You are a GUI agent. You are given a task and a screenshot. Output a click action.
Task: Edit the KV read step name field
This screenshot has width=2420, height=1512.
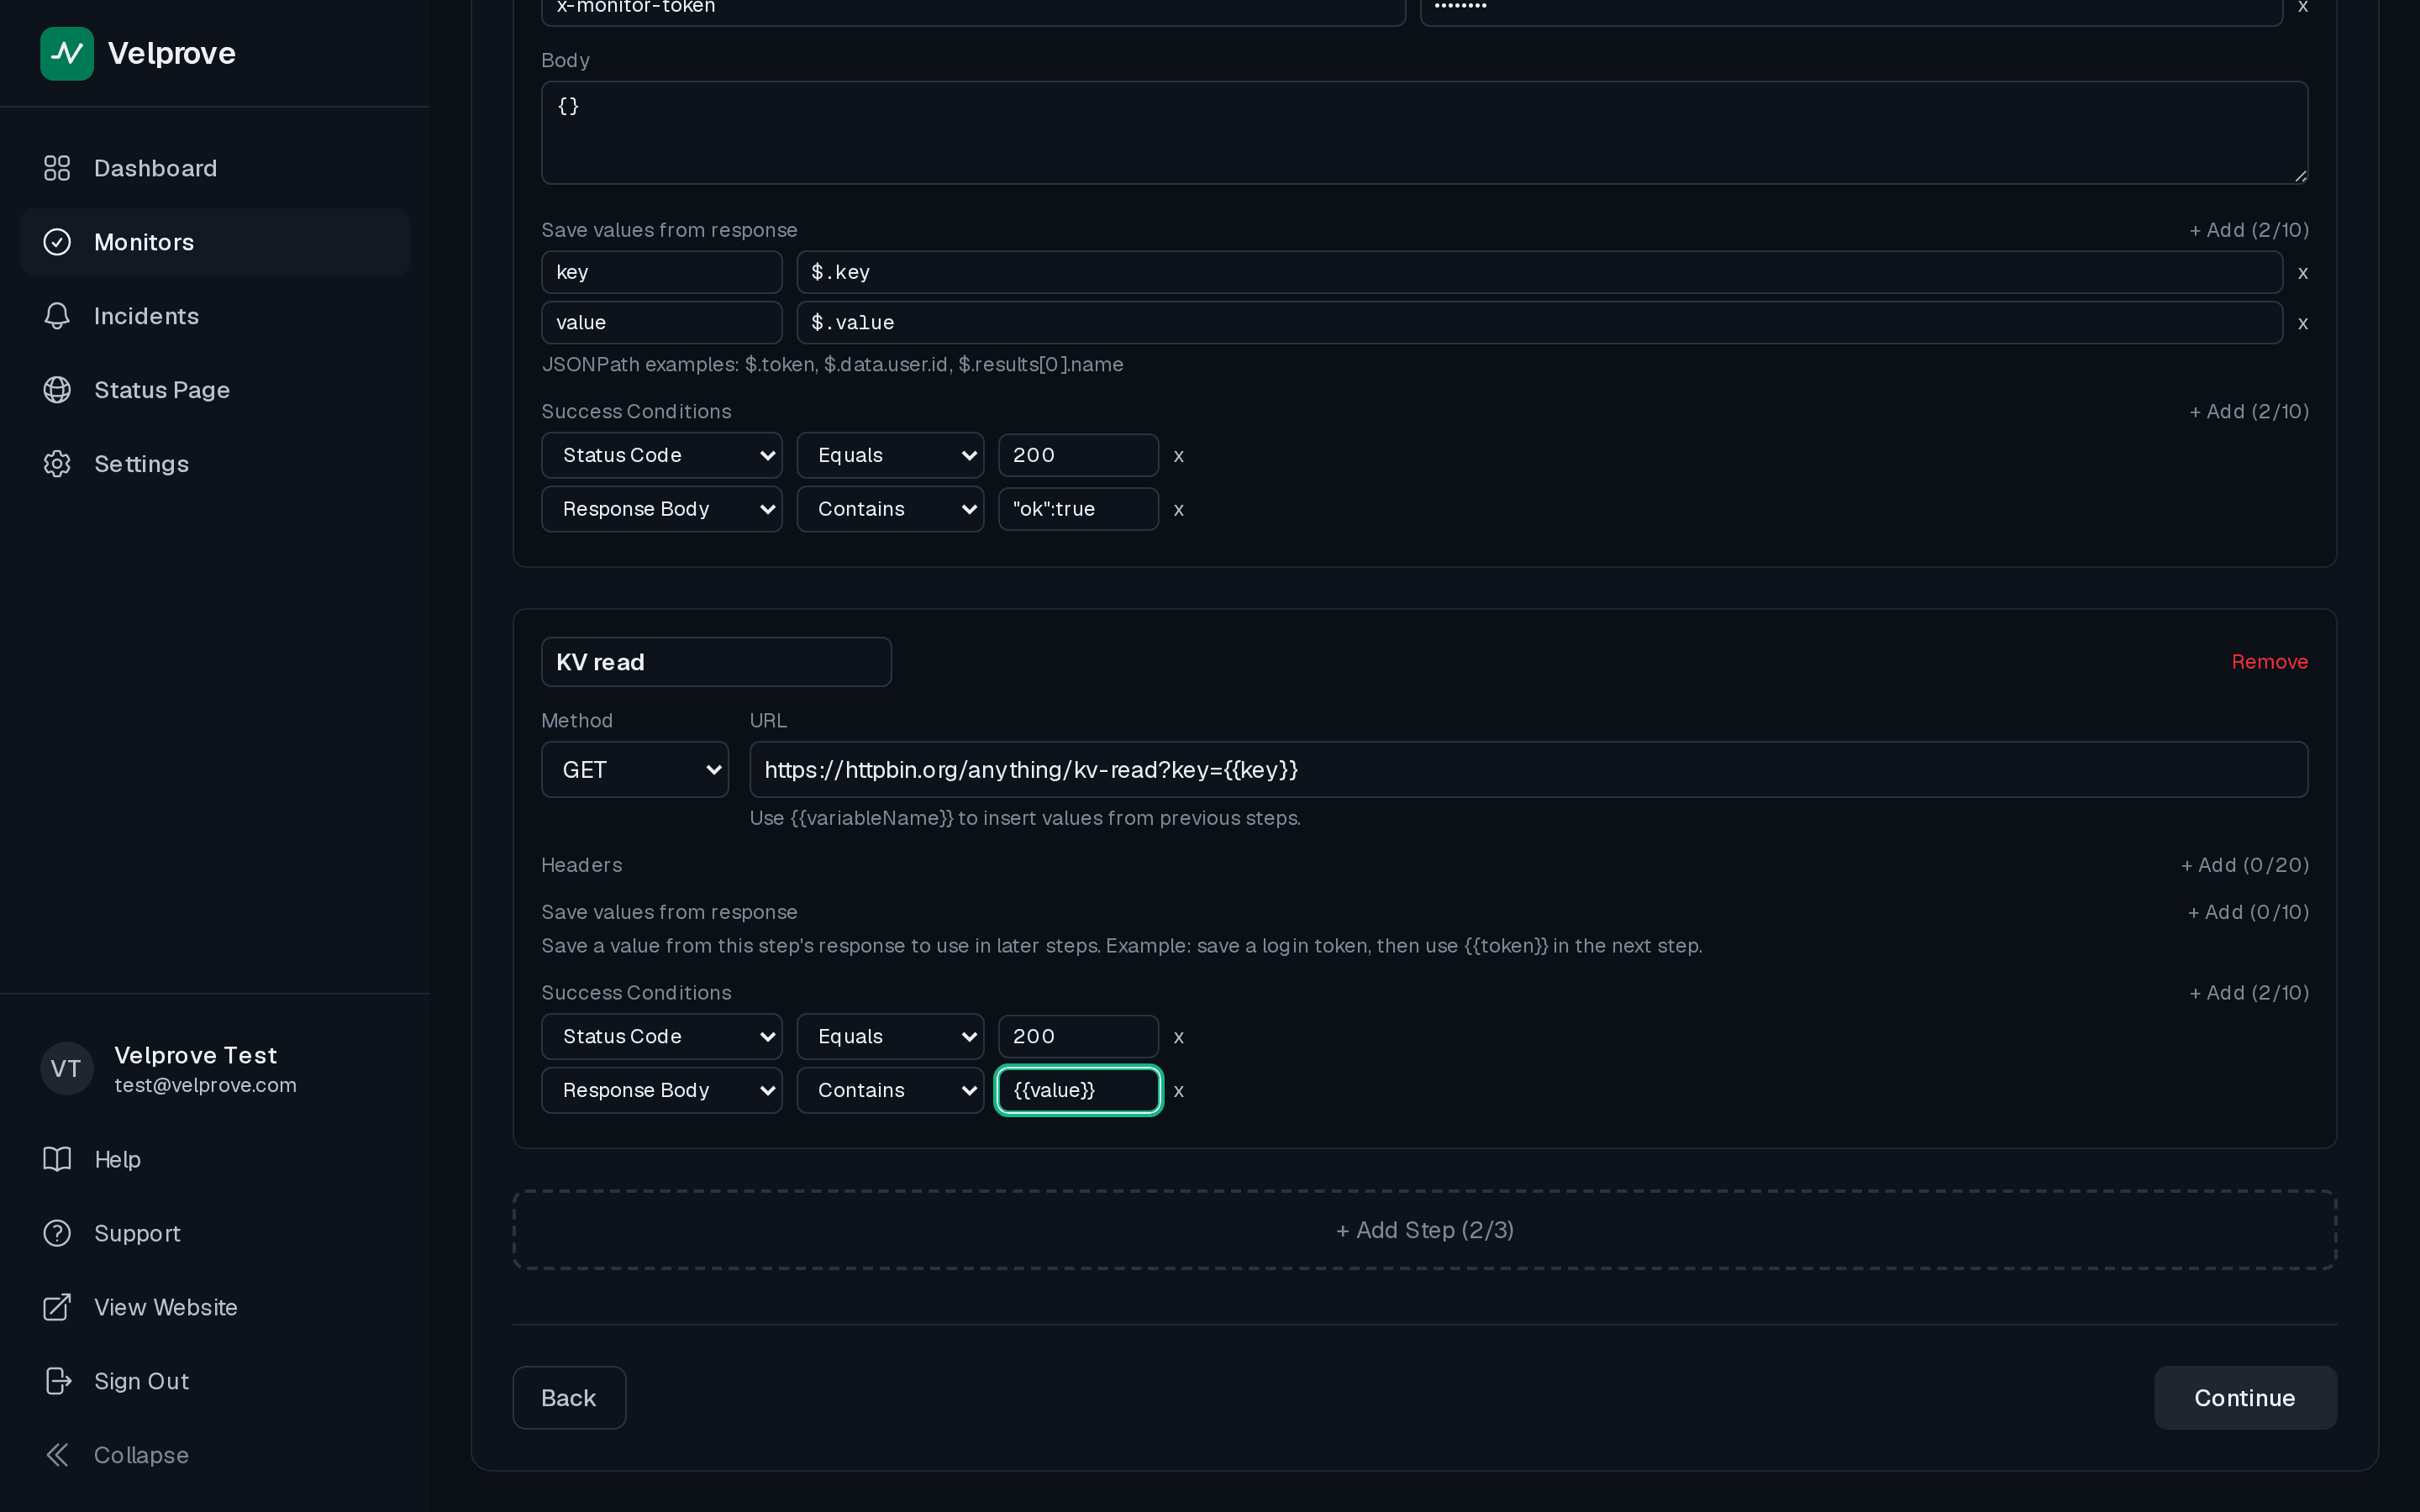point(716,662)
